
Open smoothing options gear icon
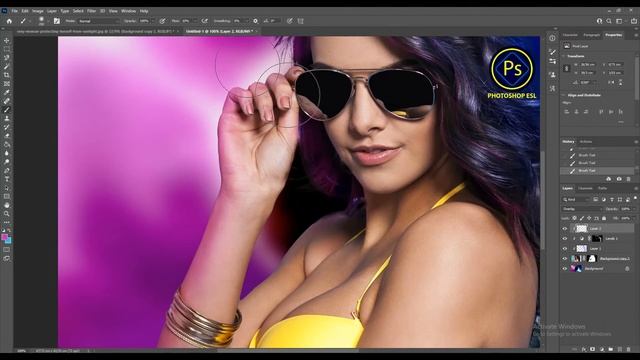(256, 21)
